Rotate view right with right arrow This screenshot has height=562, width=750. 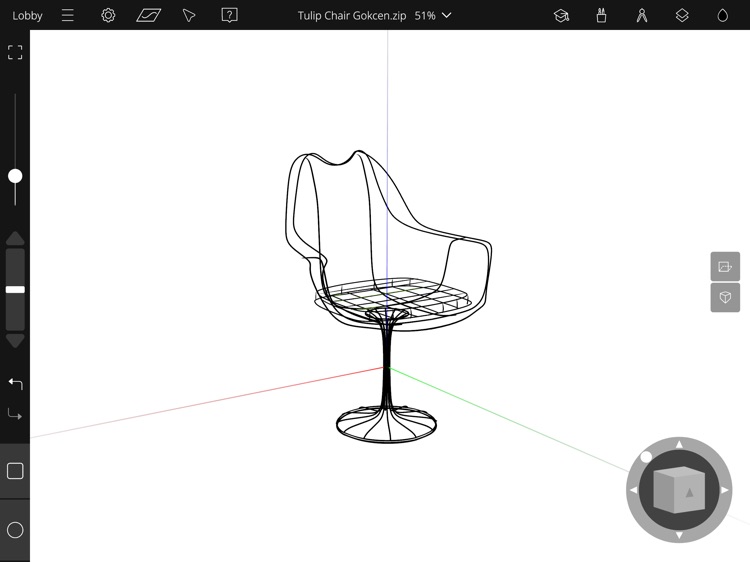724,490
